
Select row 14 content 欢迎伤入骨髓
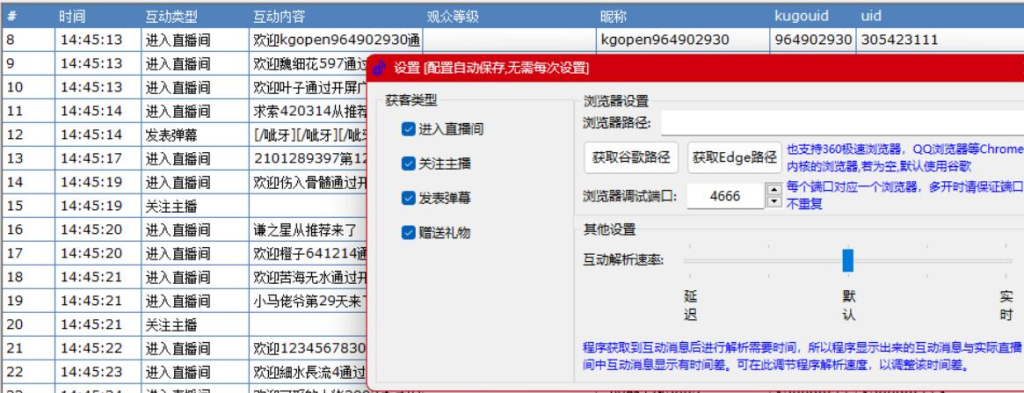coord(308,182)
